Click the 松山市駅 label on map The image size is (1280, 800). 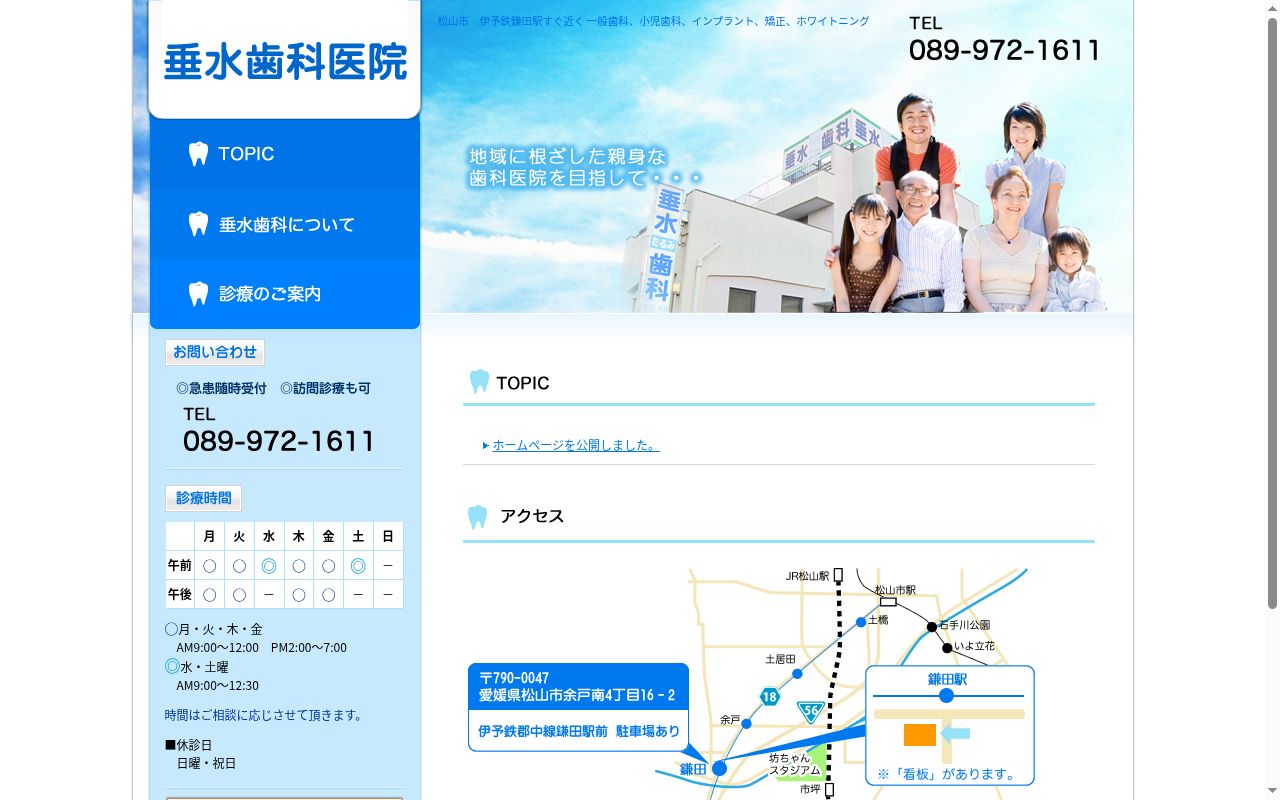click(x=896, y=590)
